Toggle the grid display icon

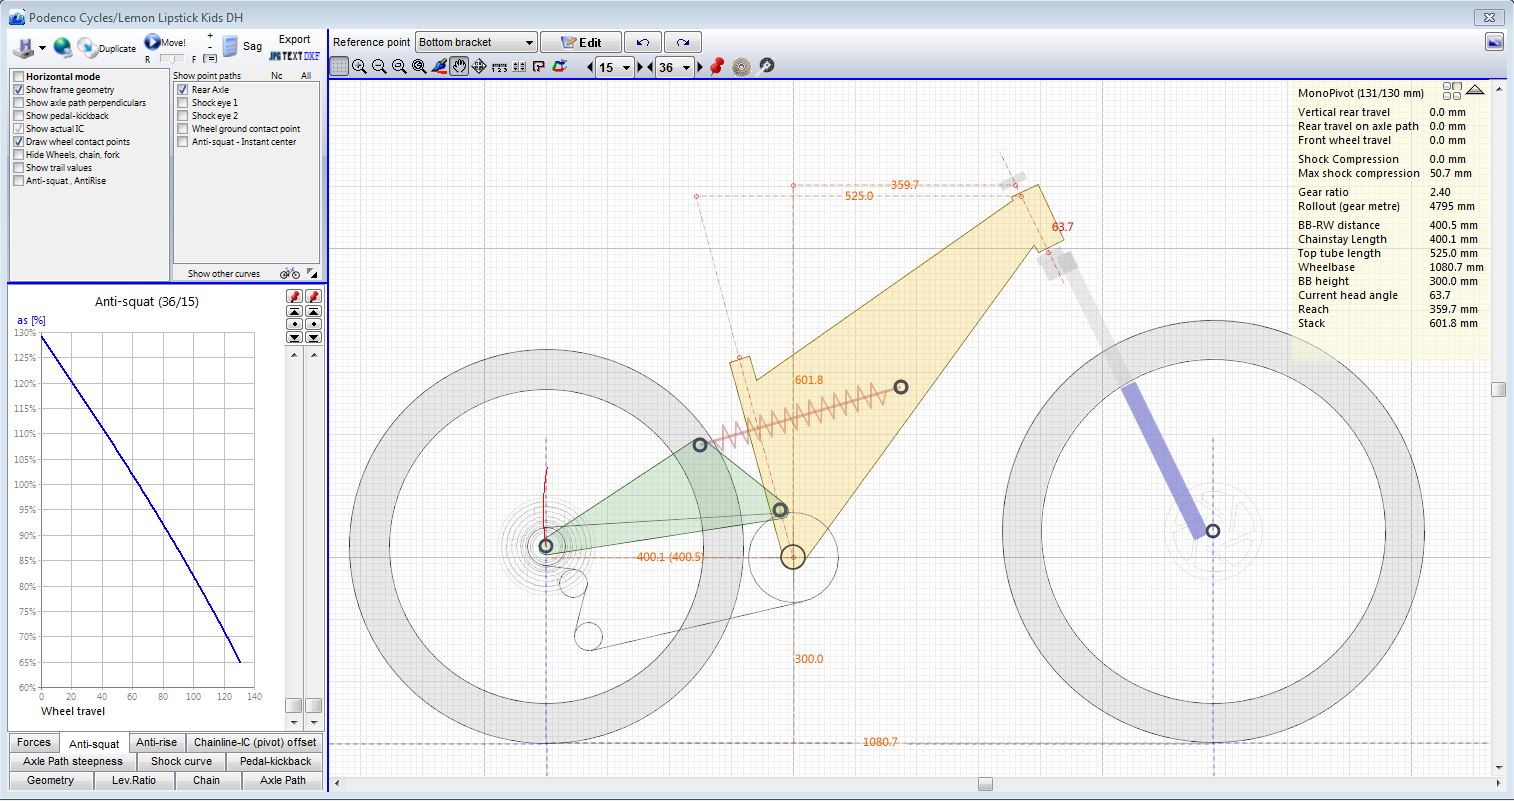339,67
